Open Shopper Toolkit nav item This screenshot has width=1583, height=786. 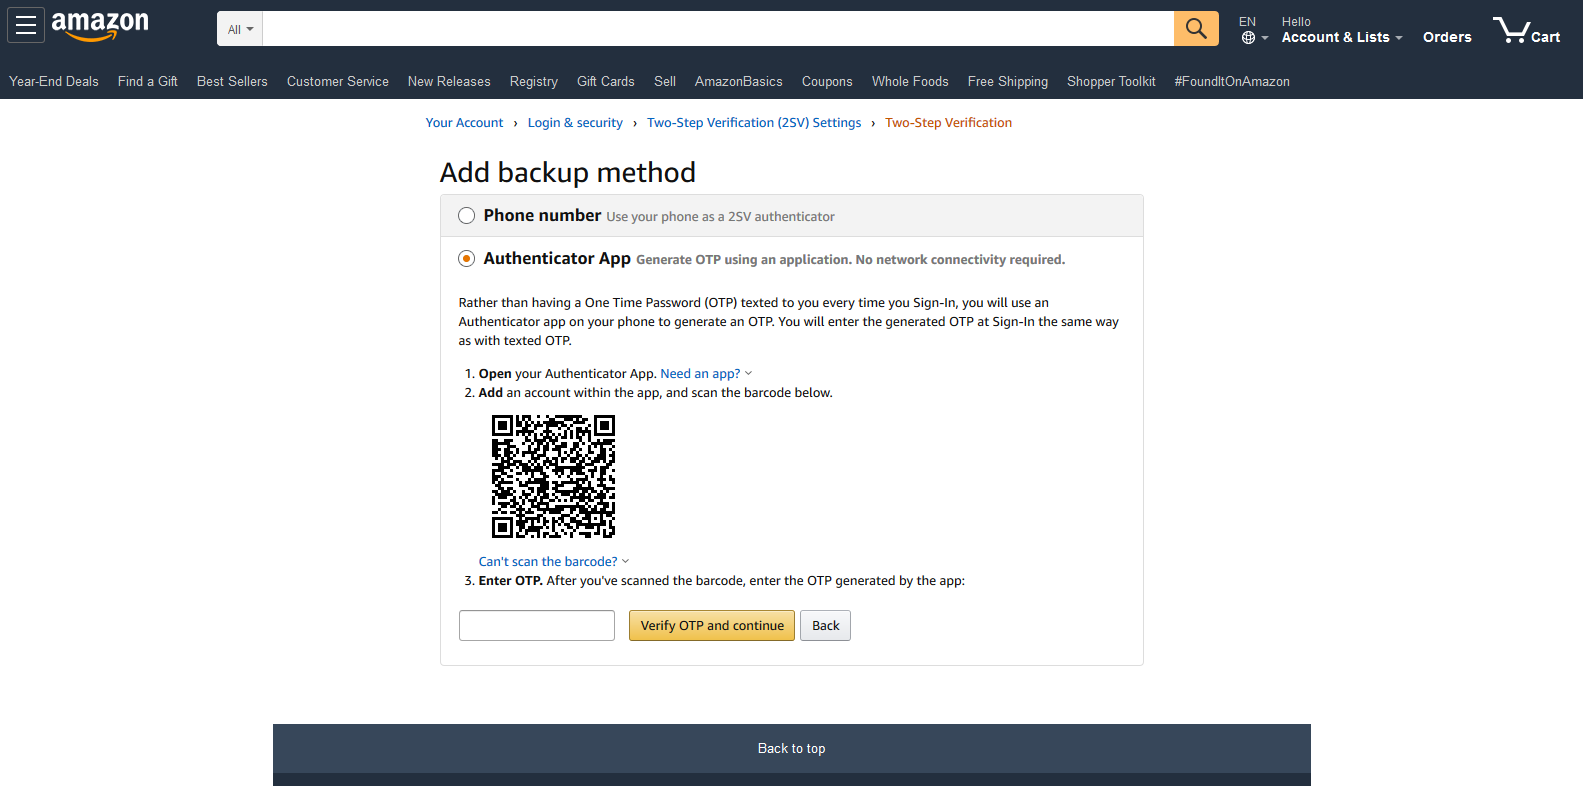(x=1111, y=82)
